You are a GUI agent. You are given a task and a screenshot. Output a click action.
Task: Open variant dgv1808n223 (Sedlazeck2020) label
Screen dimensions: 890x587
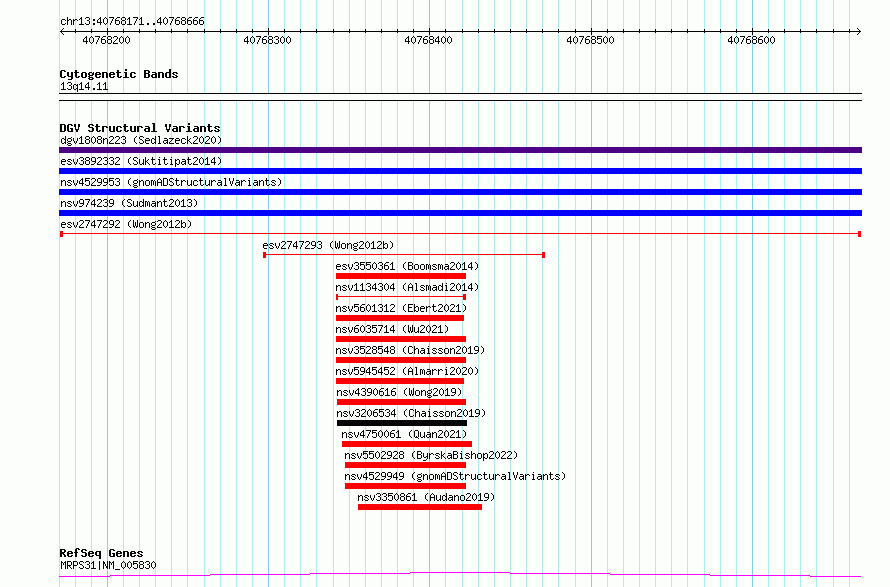141,140
